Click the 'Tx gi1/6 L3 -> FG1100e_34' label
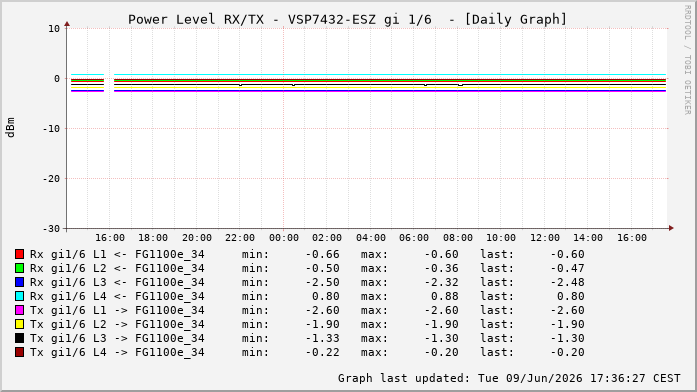Viewport: 697px width, 392px height. click(117, 338)
